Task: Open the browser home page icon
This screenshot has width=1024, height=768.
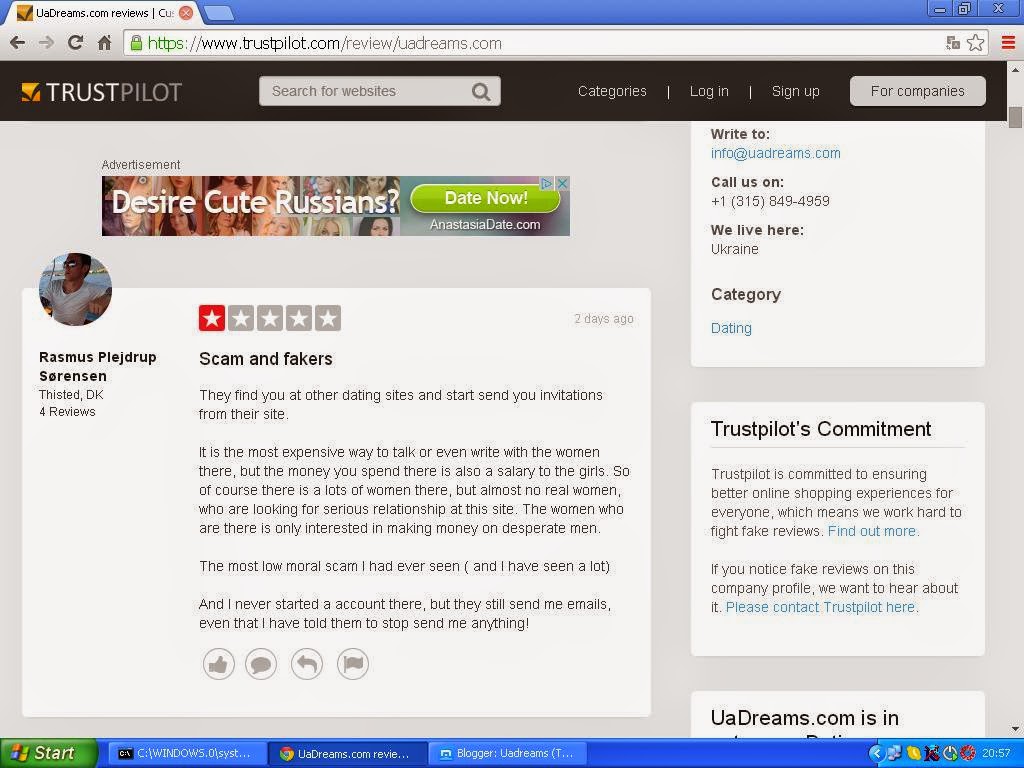Action: 104,43
